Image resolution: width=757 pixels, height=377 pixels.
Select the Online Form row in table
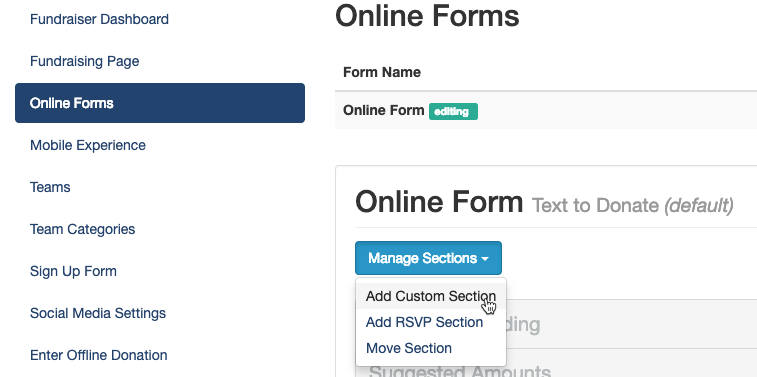click(546, 111)
